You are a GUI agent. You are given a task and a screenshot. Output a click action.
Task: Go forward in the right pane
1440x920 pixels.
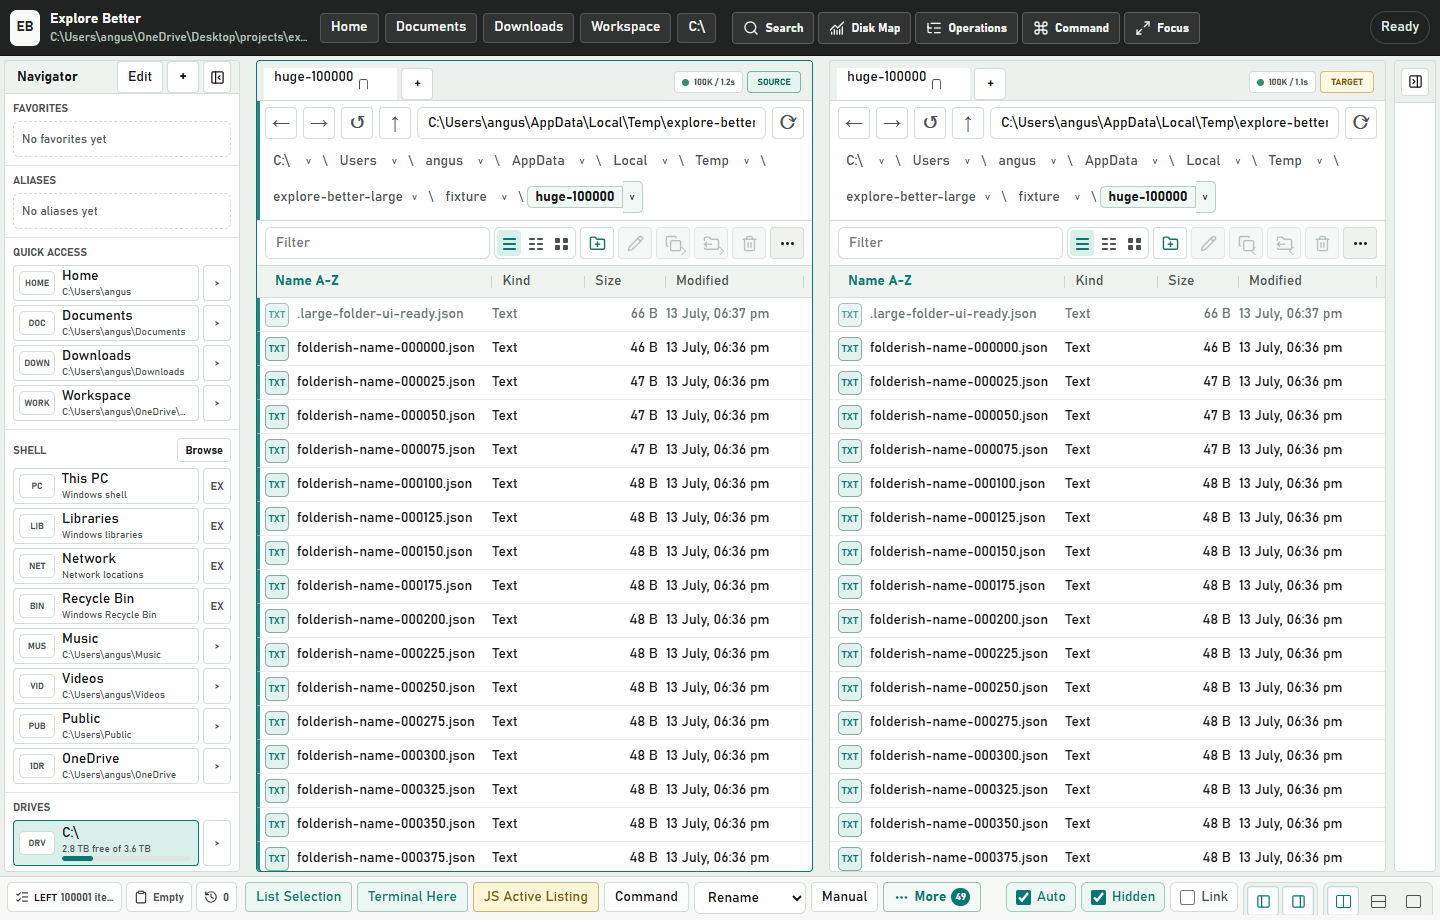892,123
